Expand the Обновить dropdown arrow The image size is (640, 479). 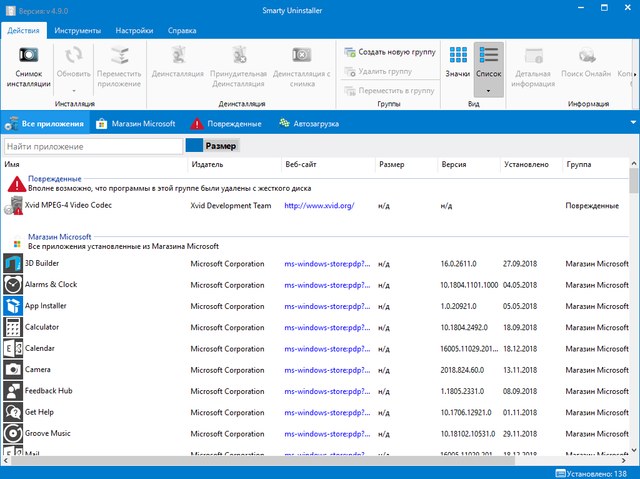tap(72, 90)
